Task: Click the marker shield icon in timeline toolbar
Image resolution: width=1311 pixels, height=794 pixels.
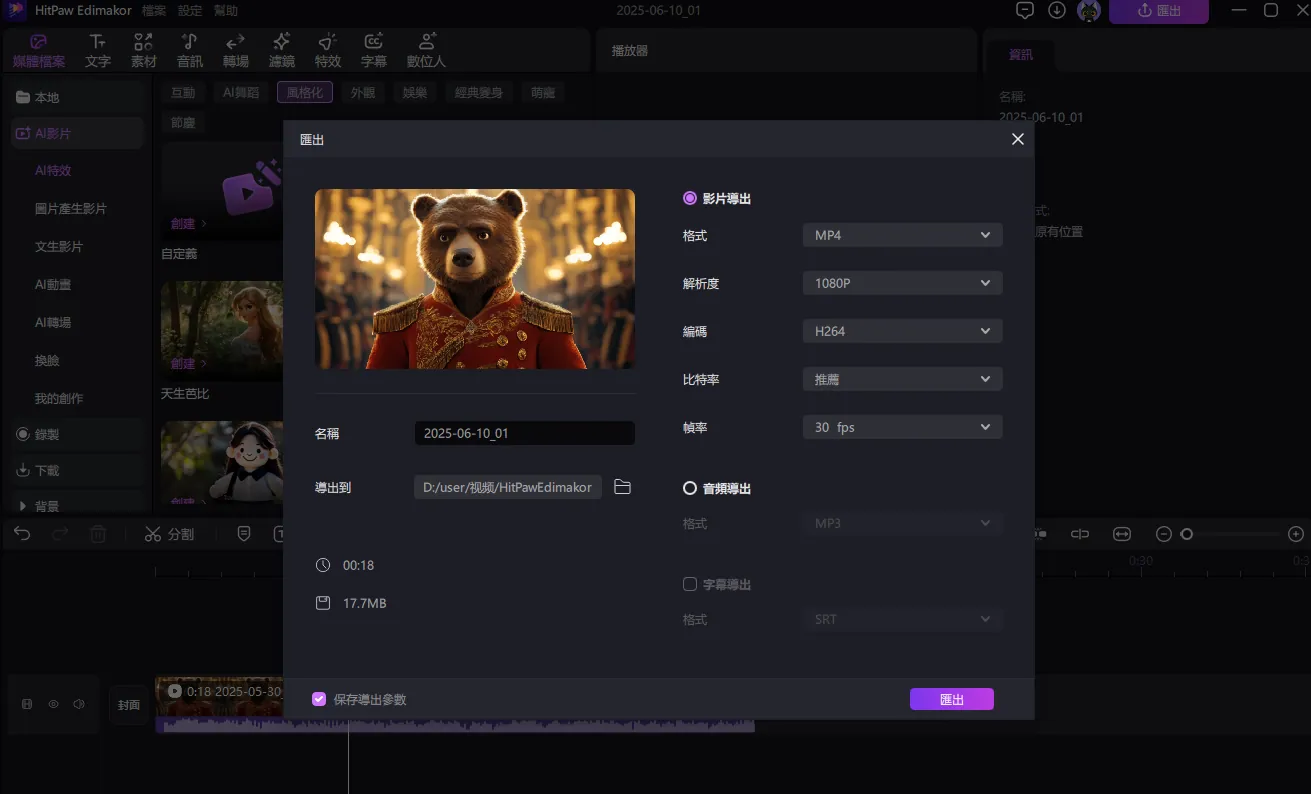Action: pos(244,534)
